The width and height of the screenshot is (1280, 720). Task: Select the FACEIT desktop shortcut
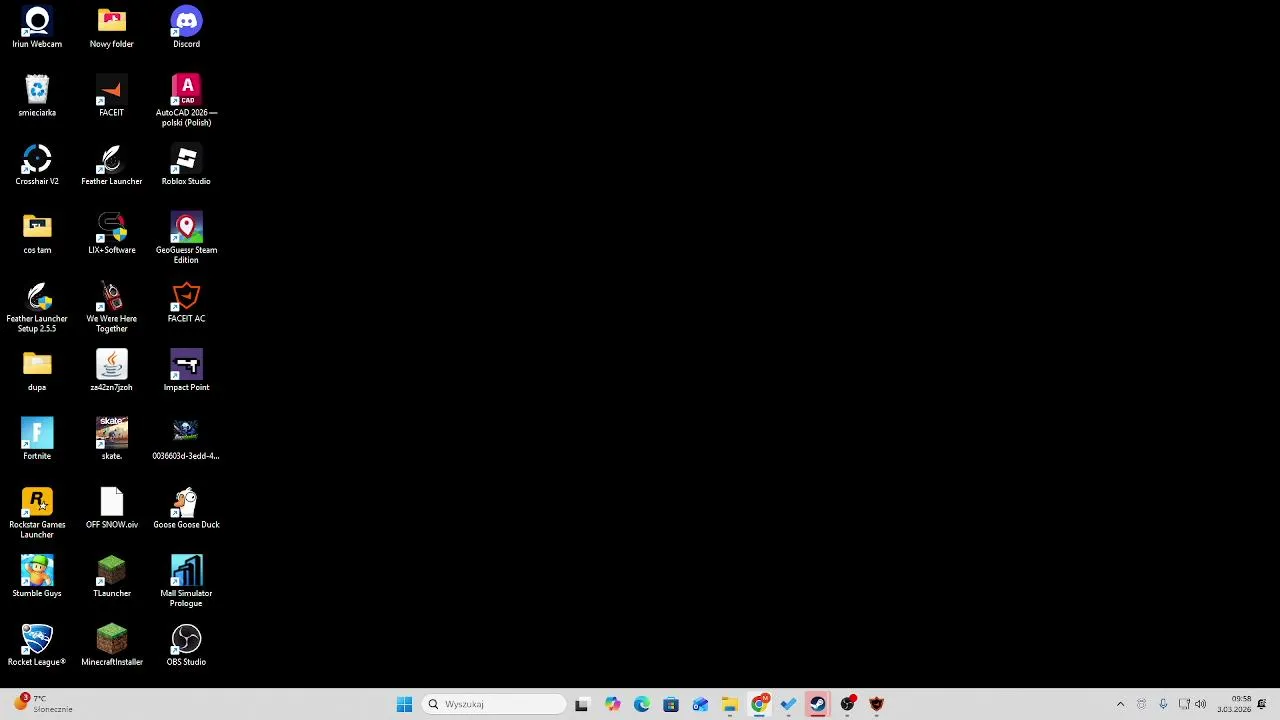click(111, 96)
